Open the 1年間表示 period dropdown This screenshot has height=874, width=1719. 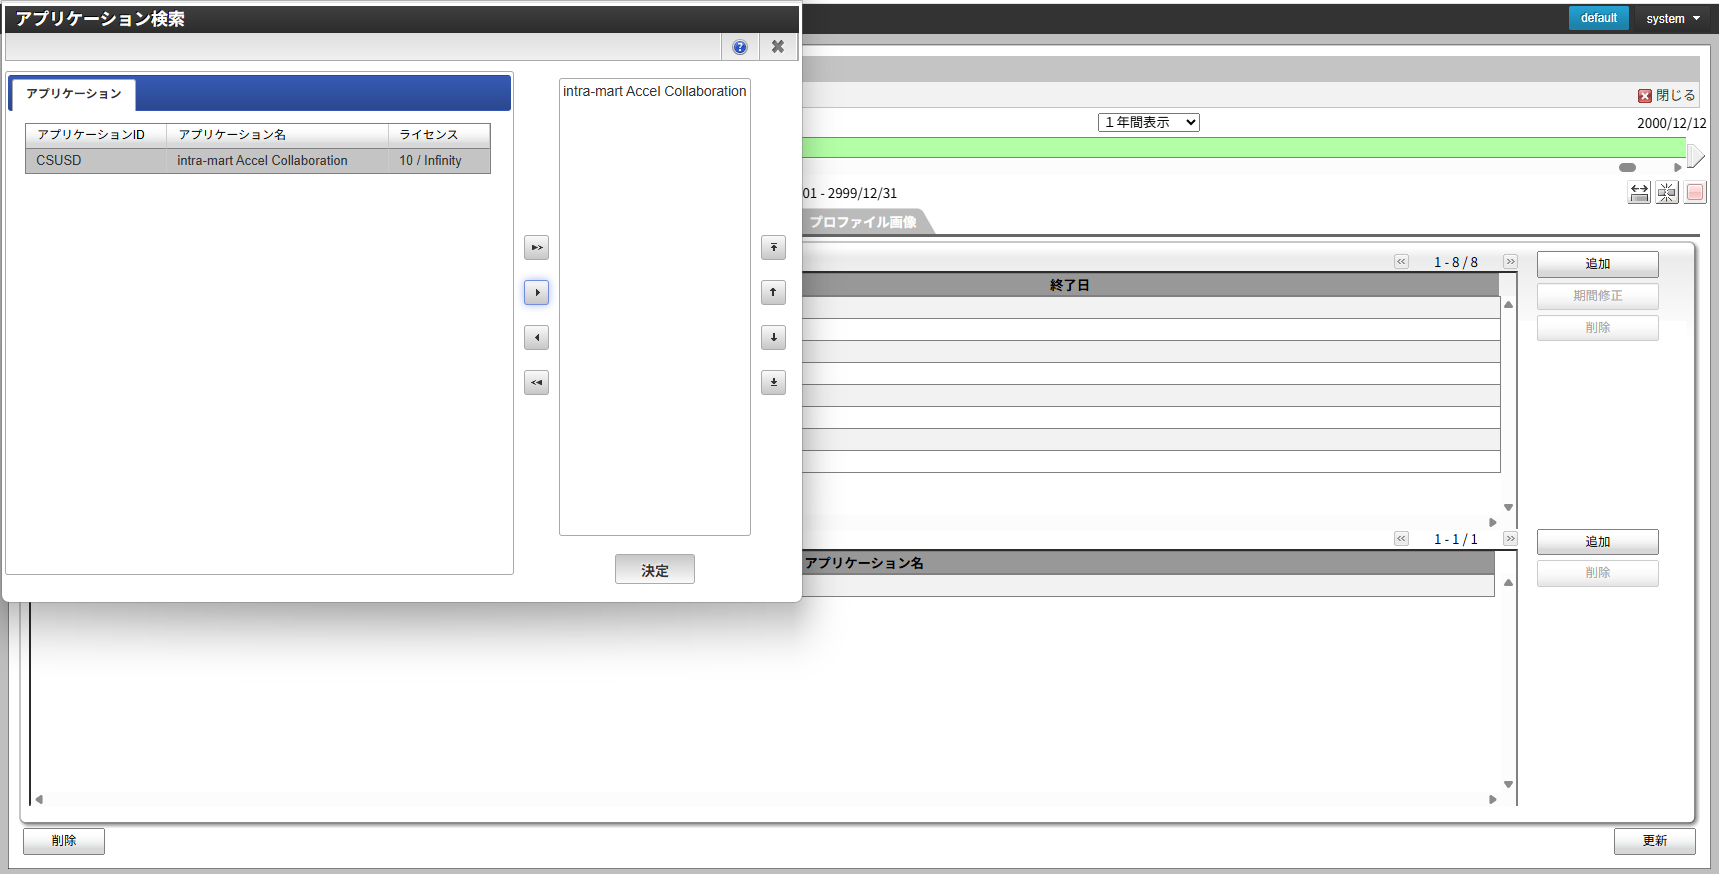click(x=1148, y=122)
